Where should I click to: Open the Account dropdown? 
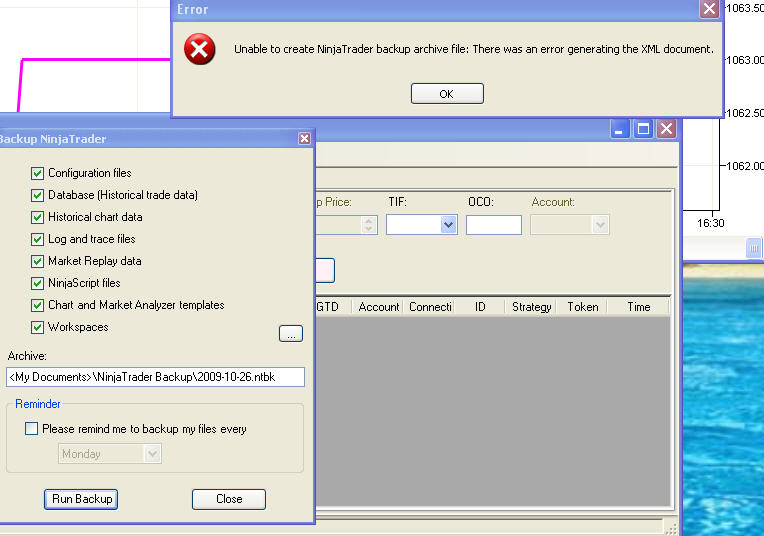pos(600,225)
